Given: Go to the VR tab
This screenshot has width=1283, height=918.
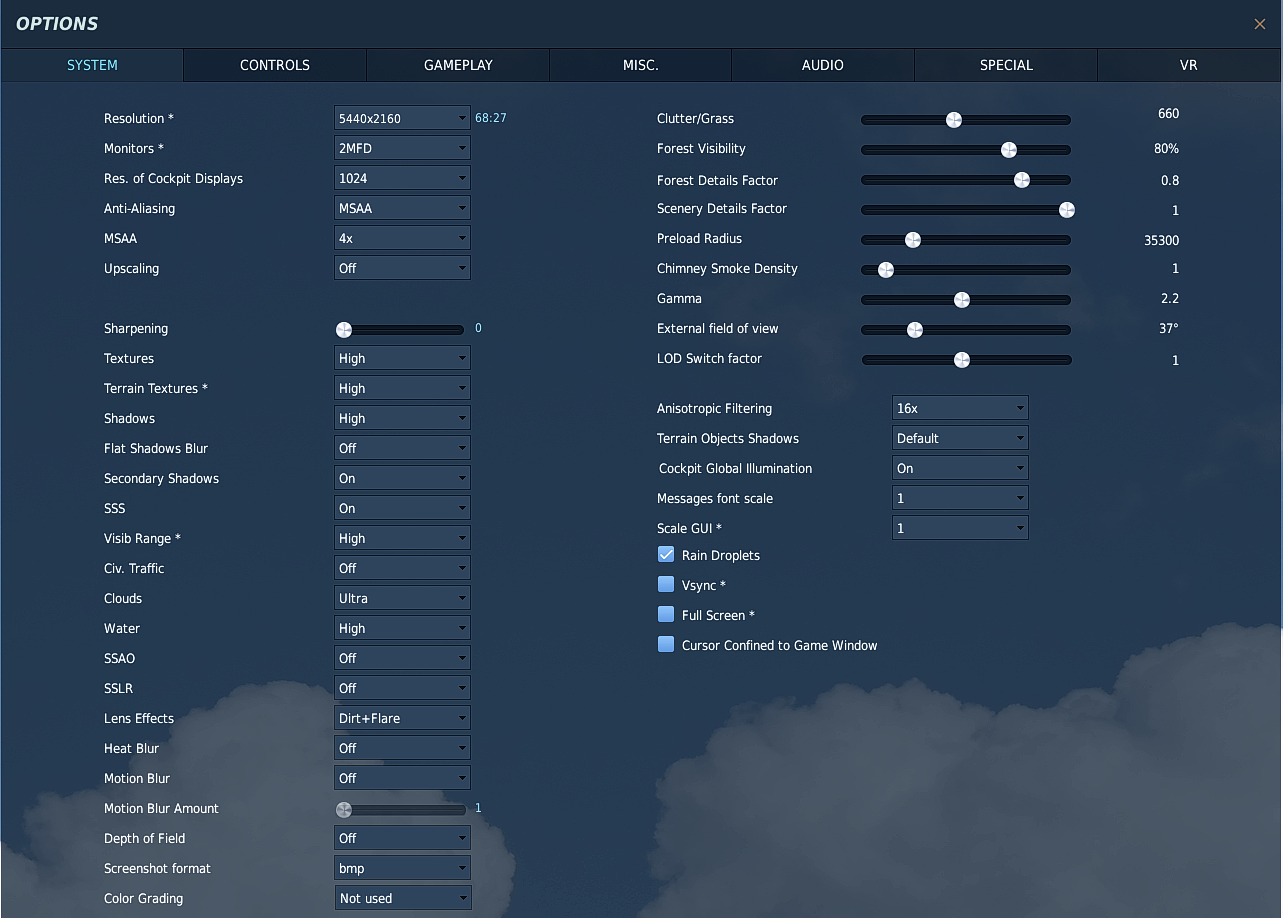Looking at the screenshot, I should pyautogui.click(x=1188, y=65).
